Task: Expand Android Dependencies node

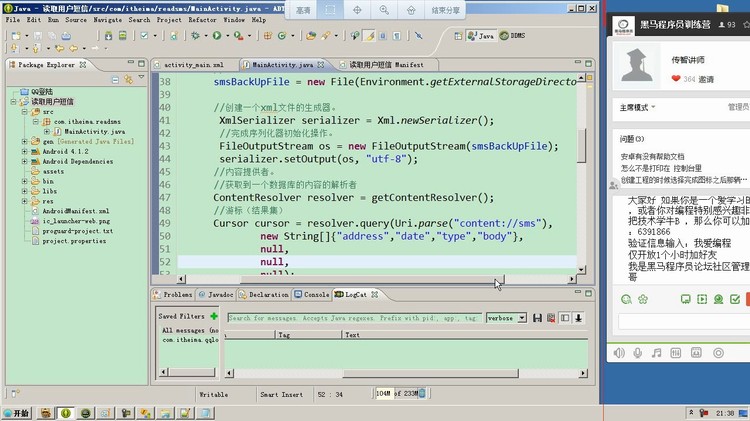Action: pyautogui.click(x=24, y=161)
